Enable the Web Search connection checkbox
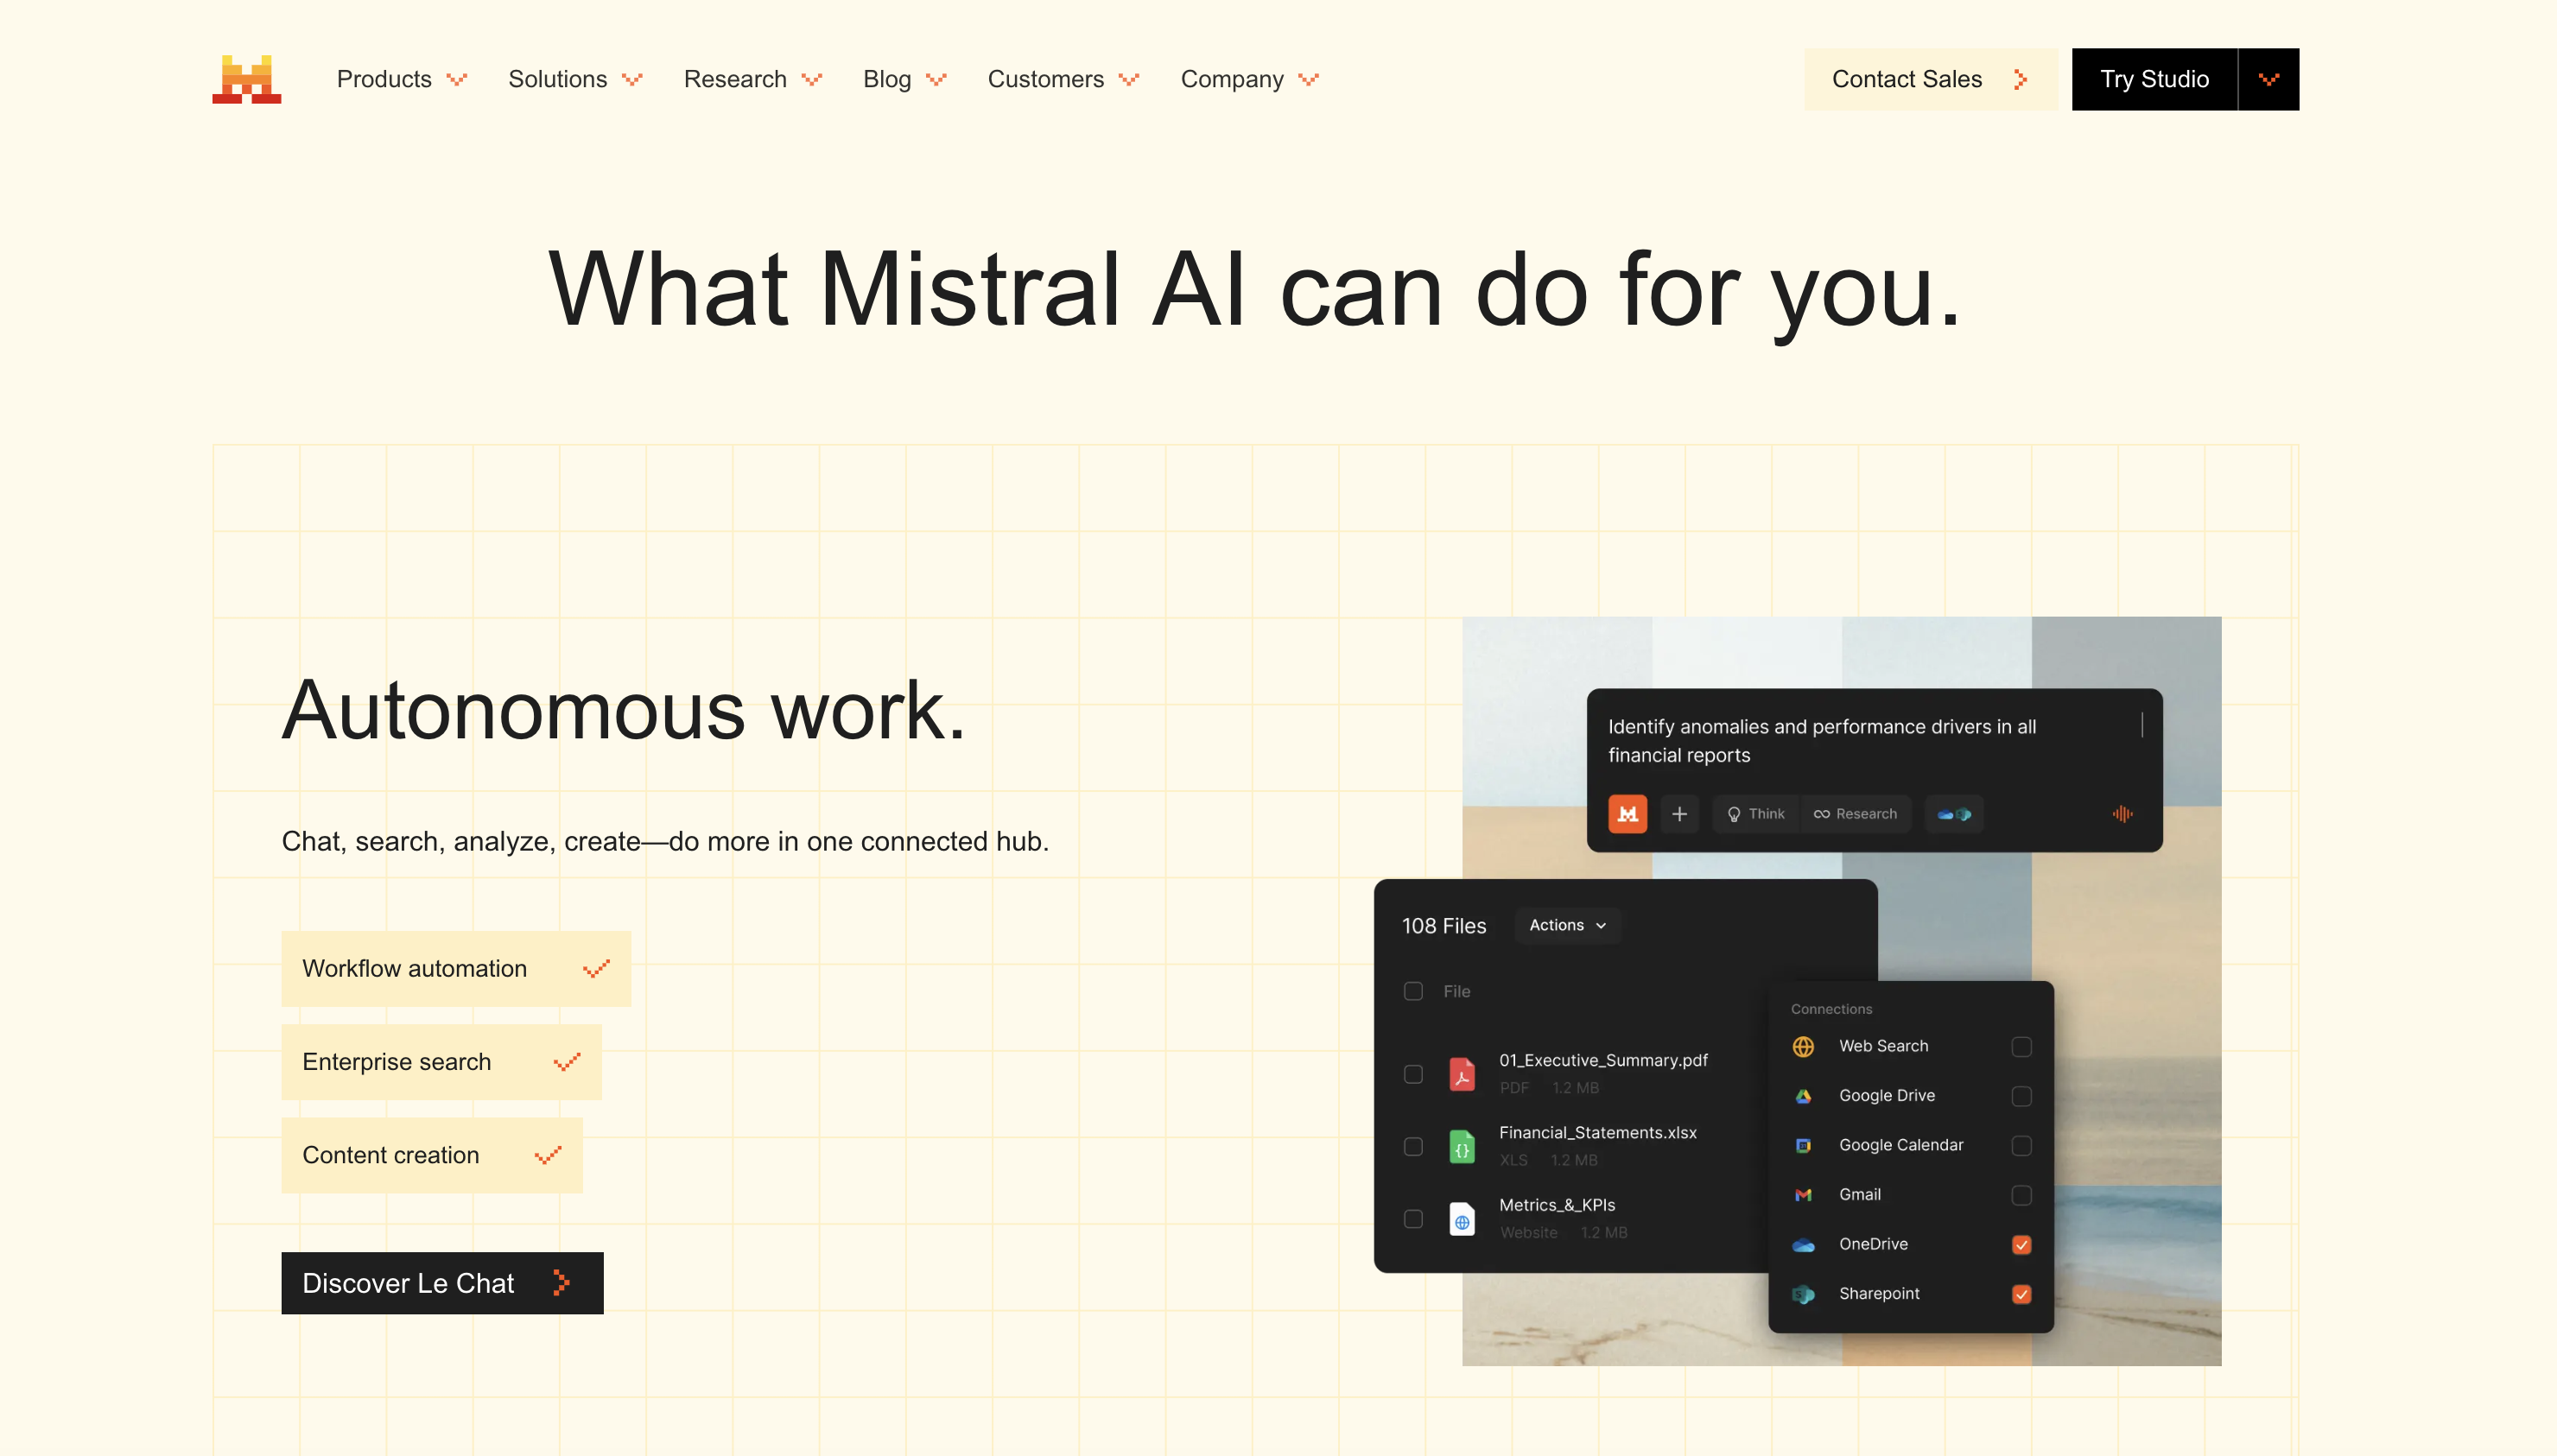This screenshot has height=1456, width=2557. 2020,1046
